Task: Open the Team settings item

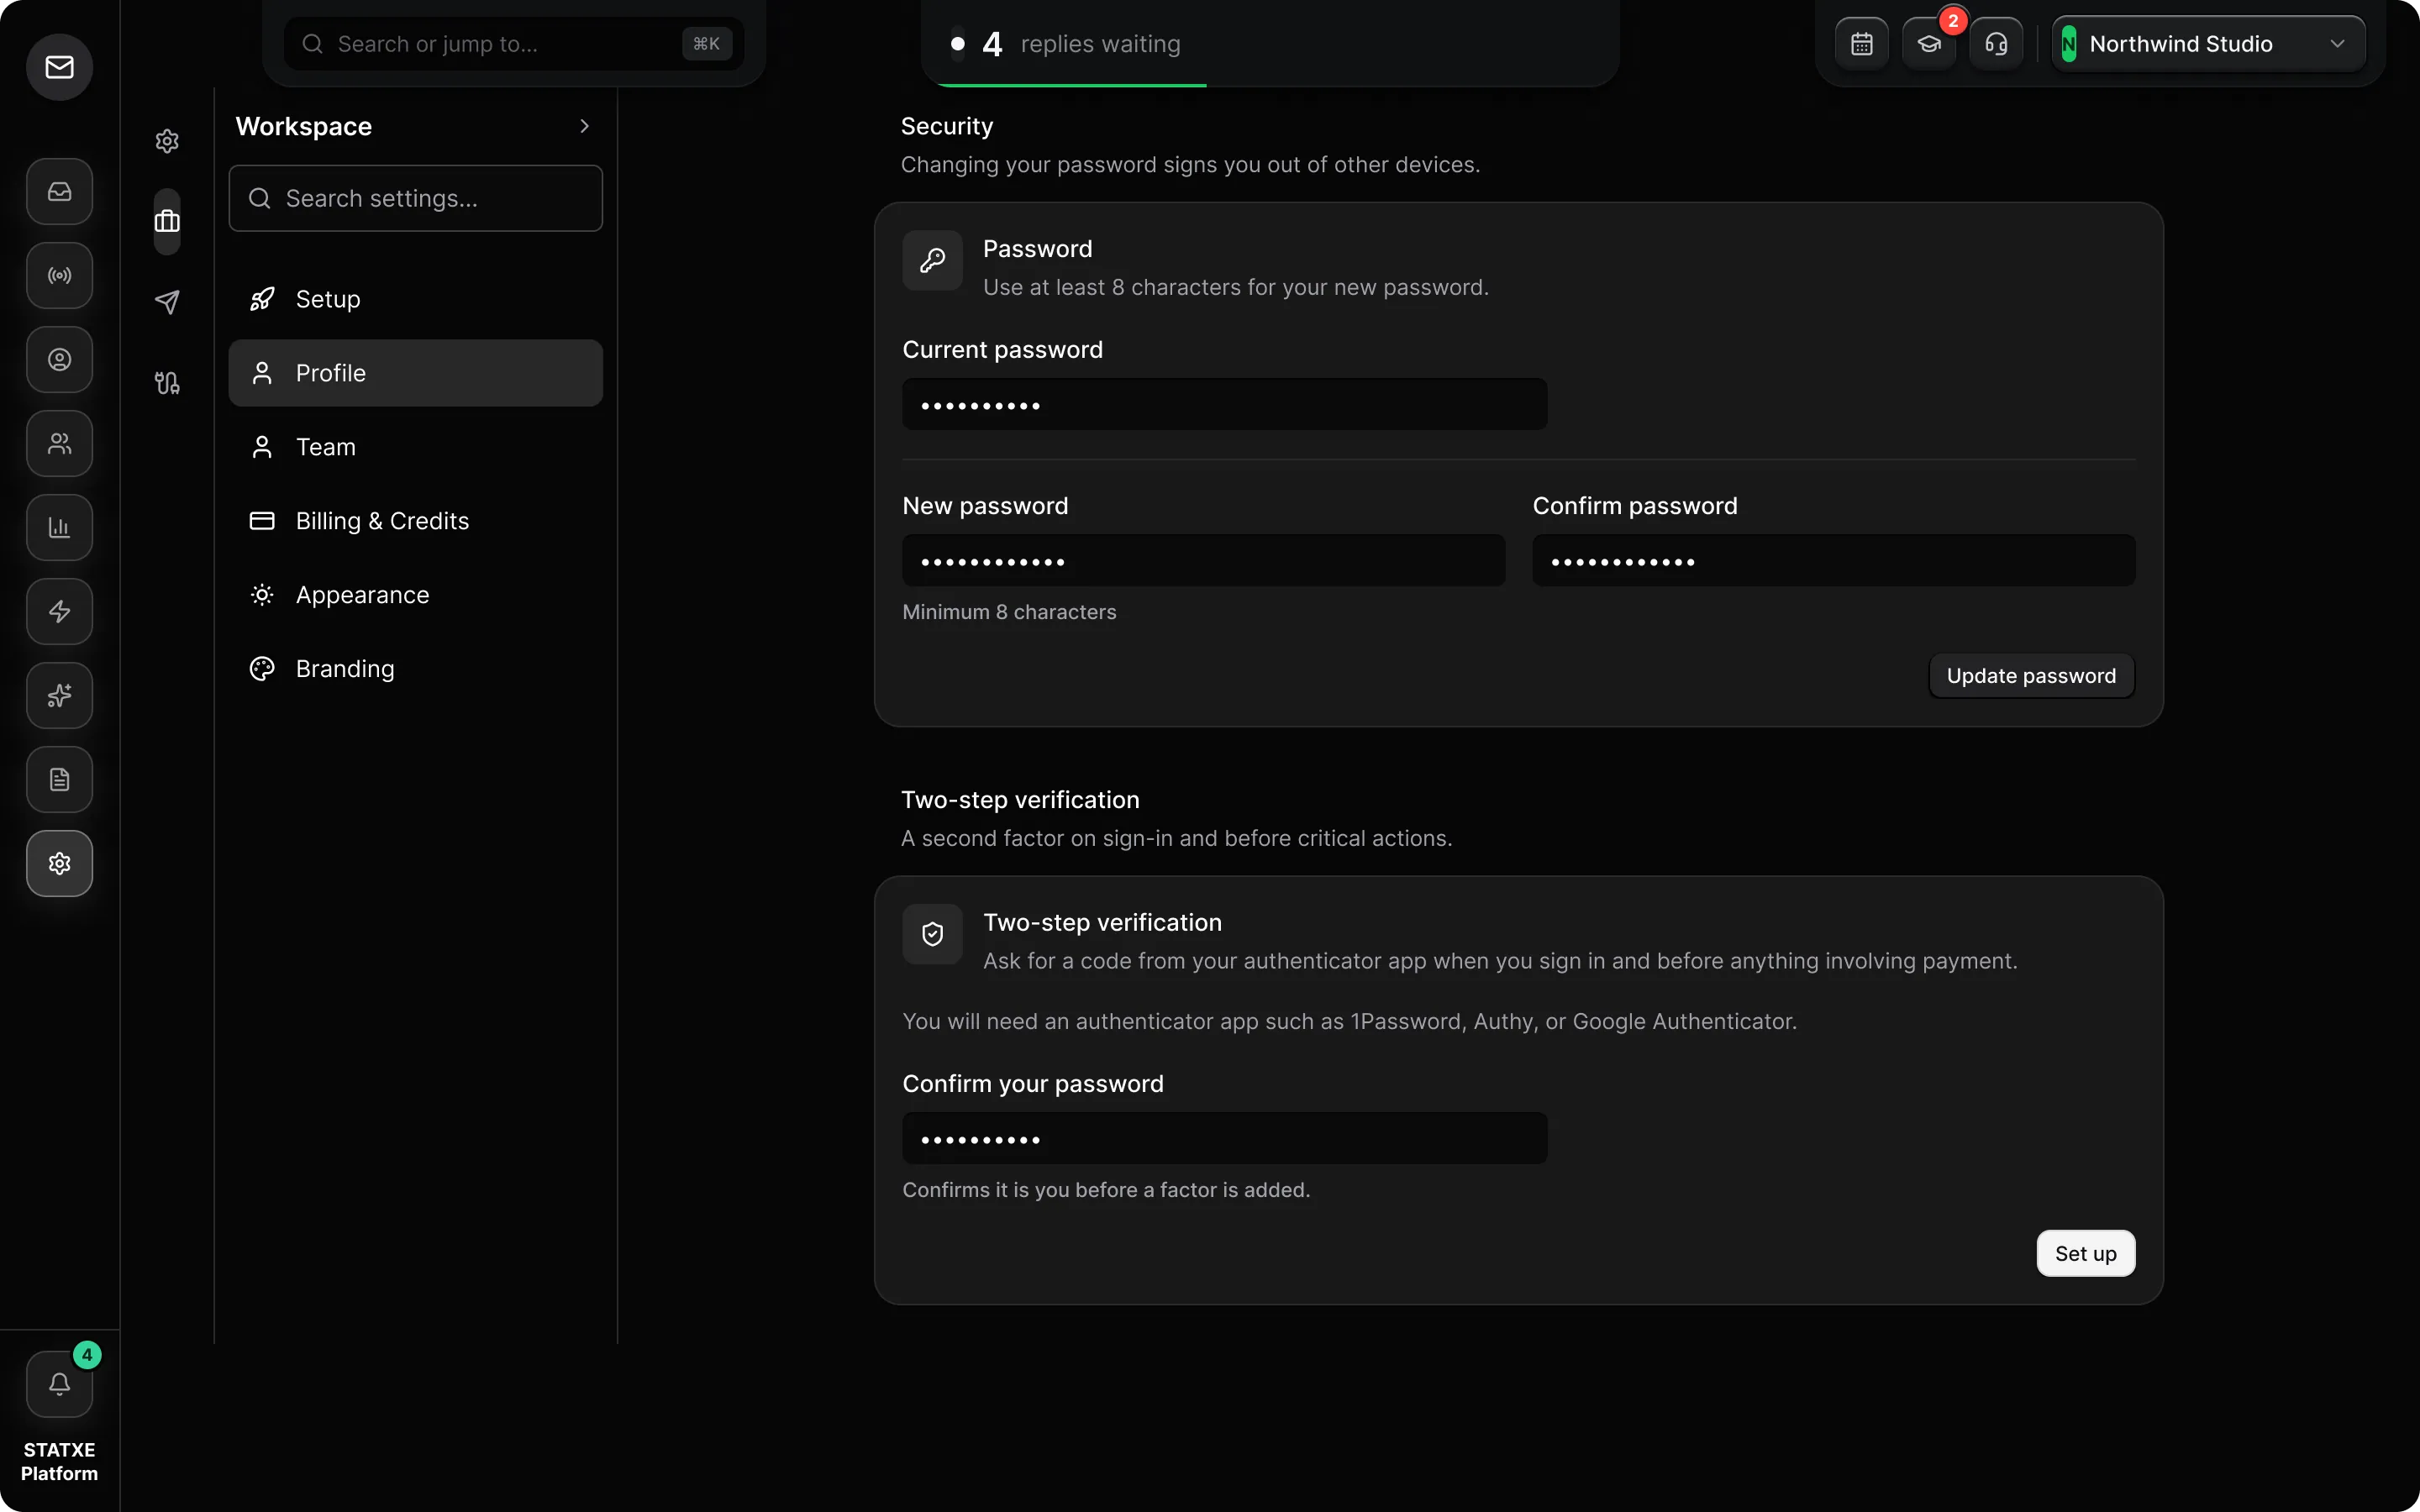Action: (415, 447)
